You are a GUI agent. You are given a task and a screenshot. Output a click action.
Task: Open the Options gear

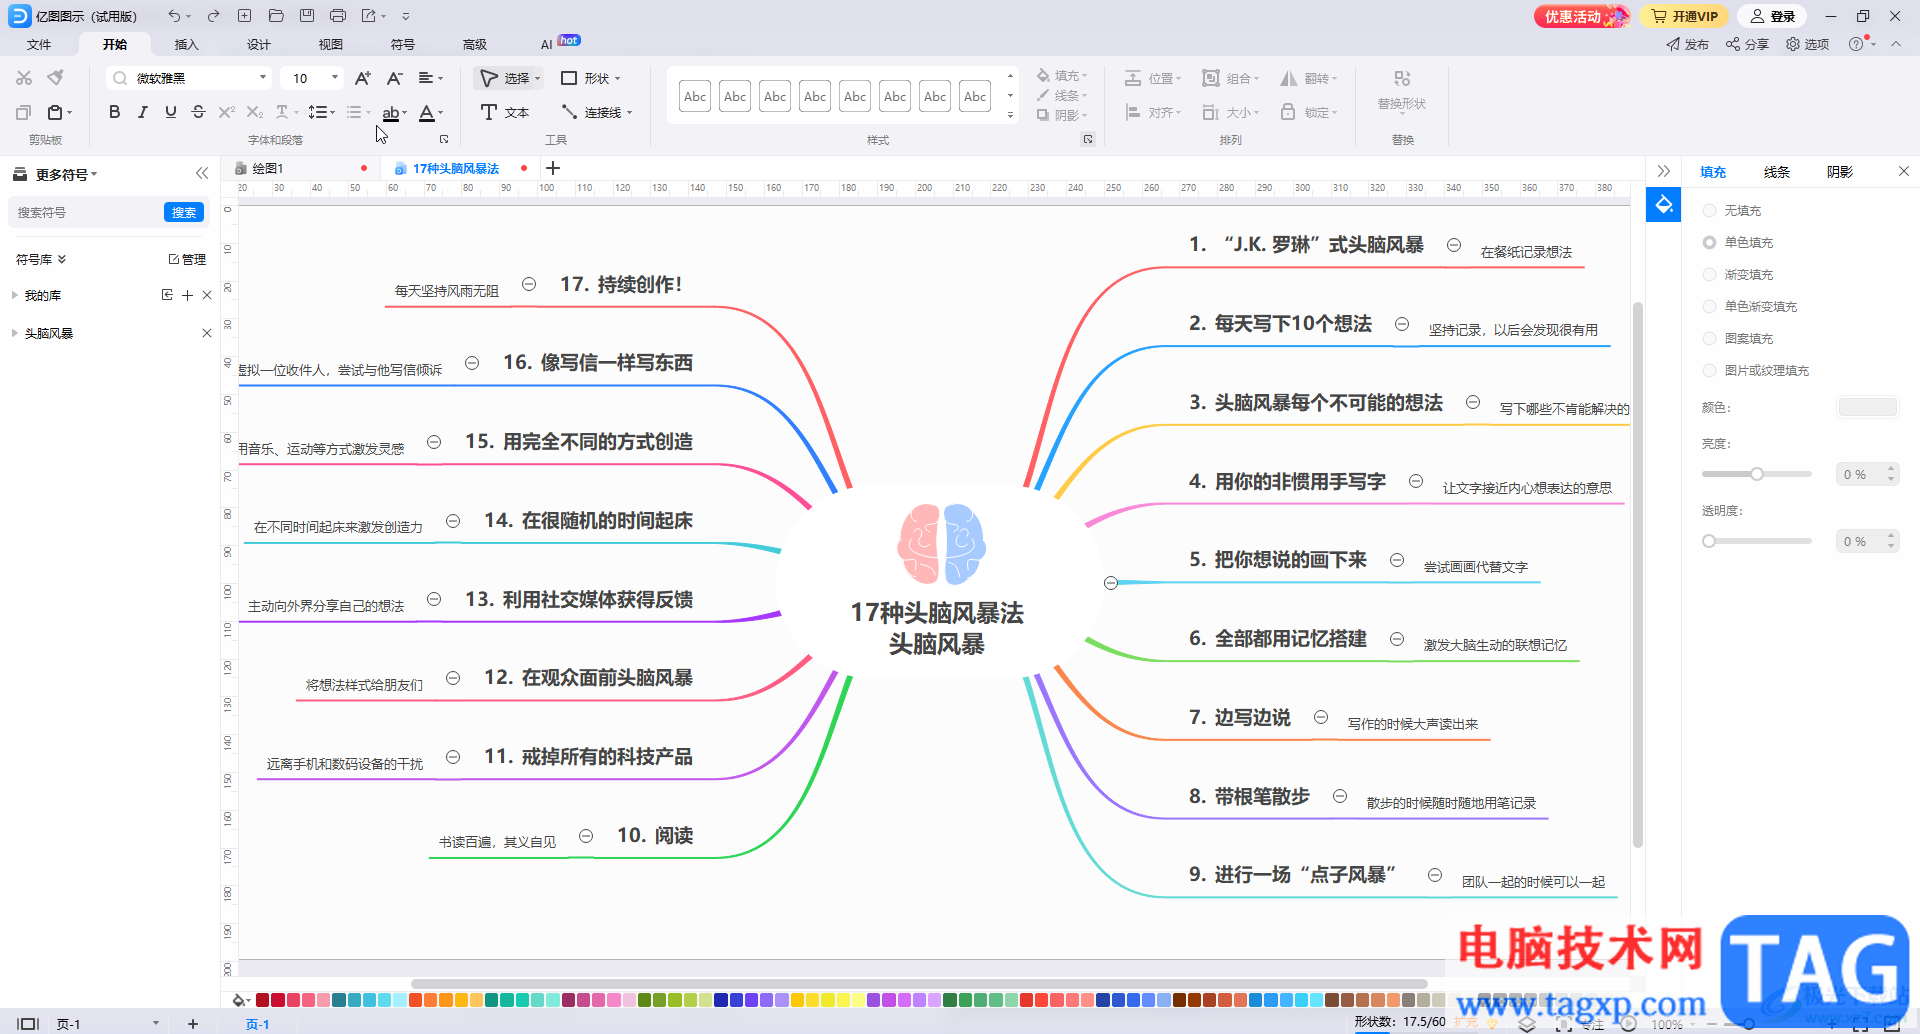[x=1808, y=44]
